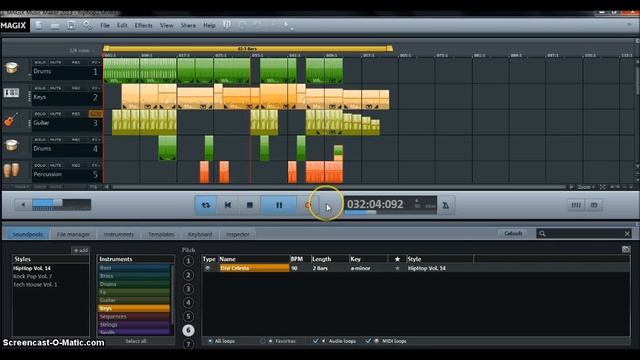Click the add button above Styles
This screenshot has width=640, height=360.
(x=80, y=250)
